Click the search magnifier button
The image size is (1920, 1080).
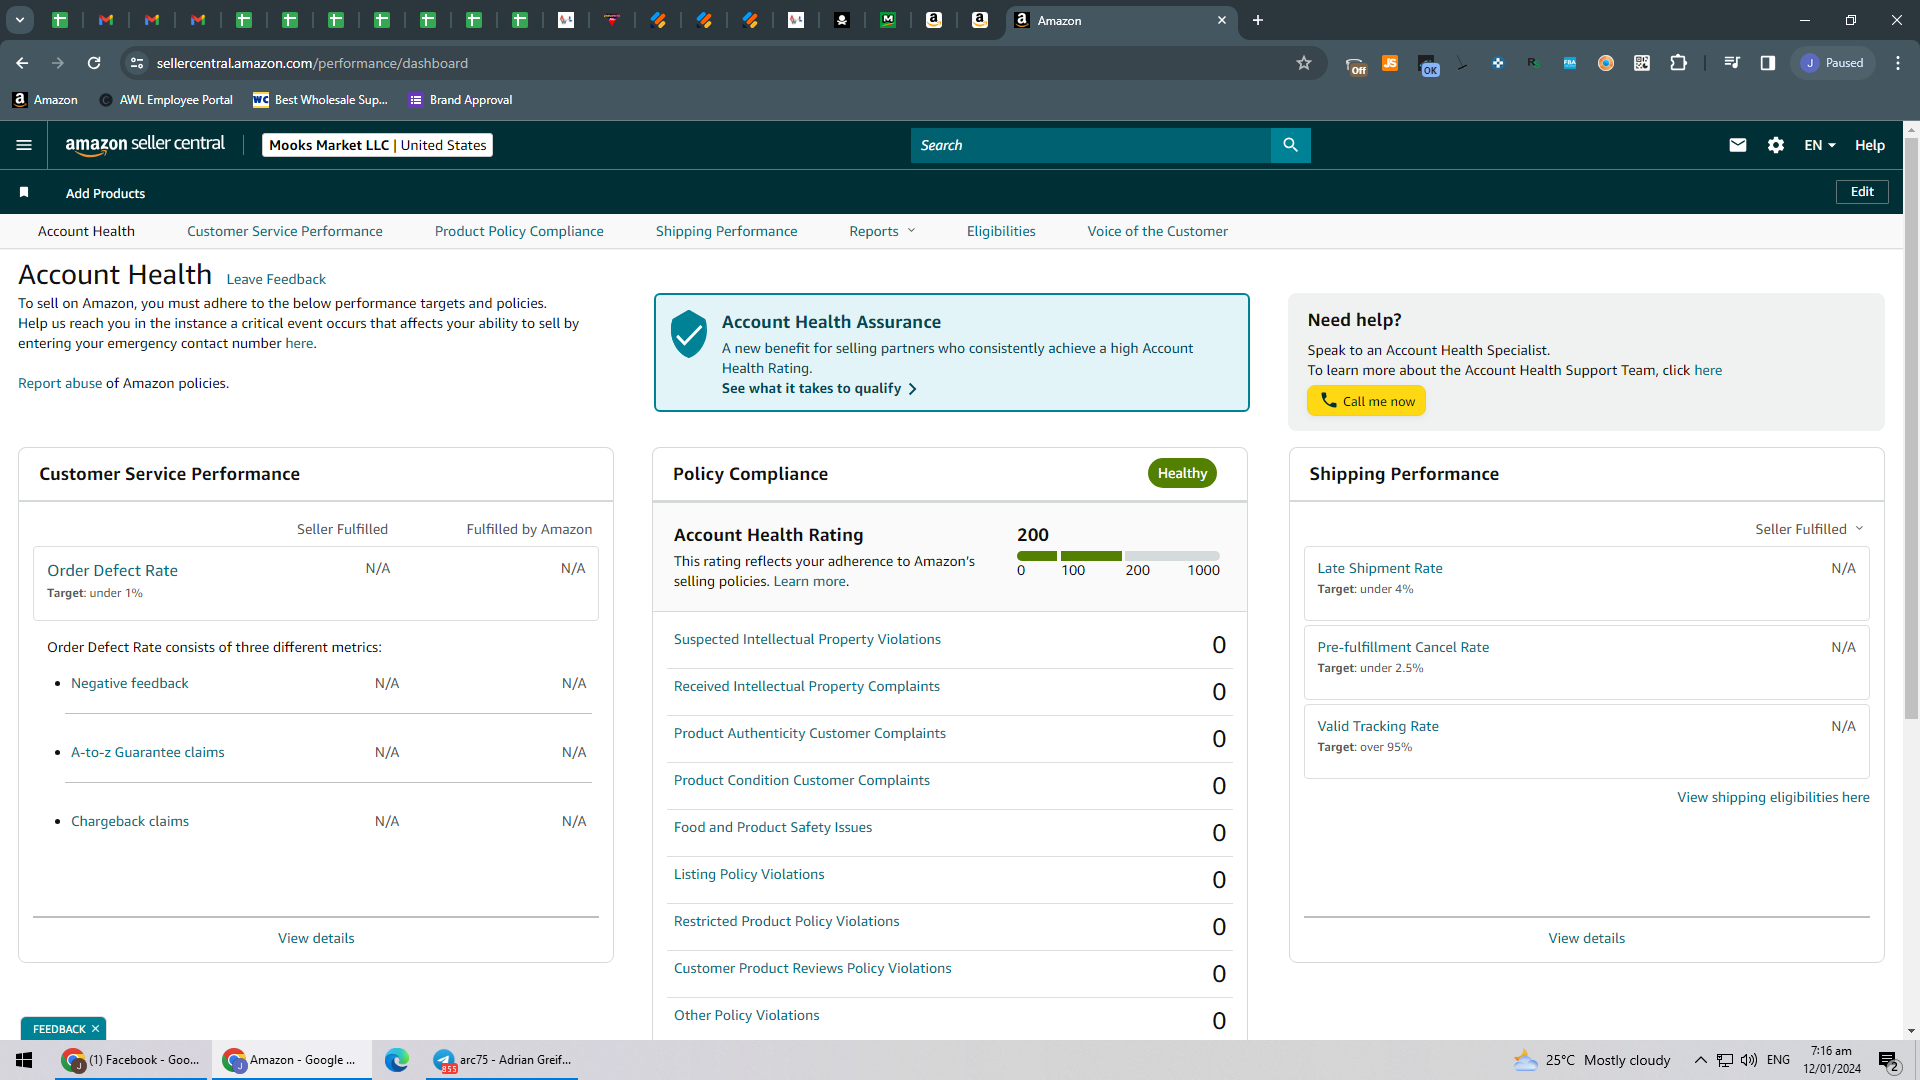click(x=1290, y=145)
